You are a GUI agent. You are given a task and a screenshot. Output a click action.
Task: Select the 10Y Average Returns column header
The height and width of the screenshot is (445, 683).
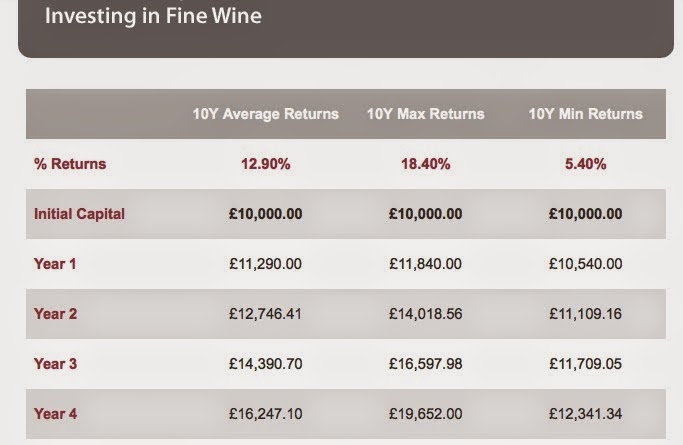265,114
